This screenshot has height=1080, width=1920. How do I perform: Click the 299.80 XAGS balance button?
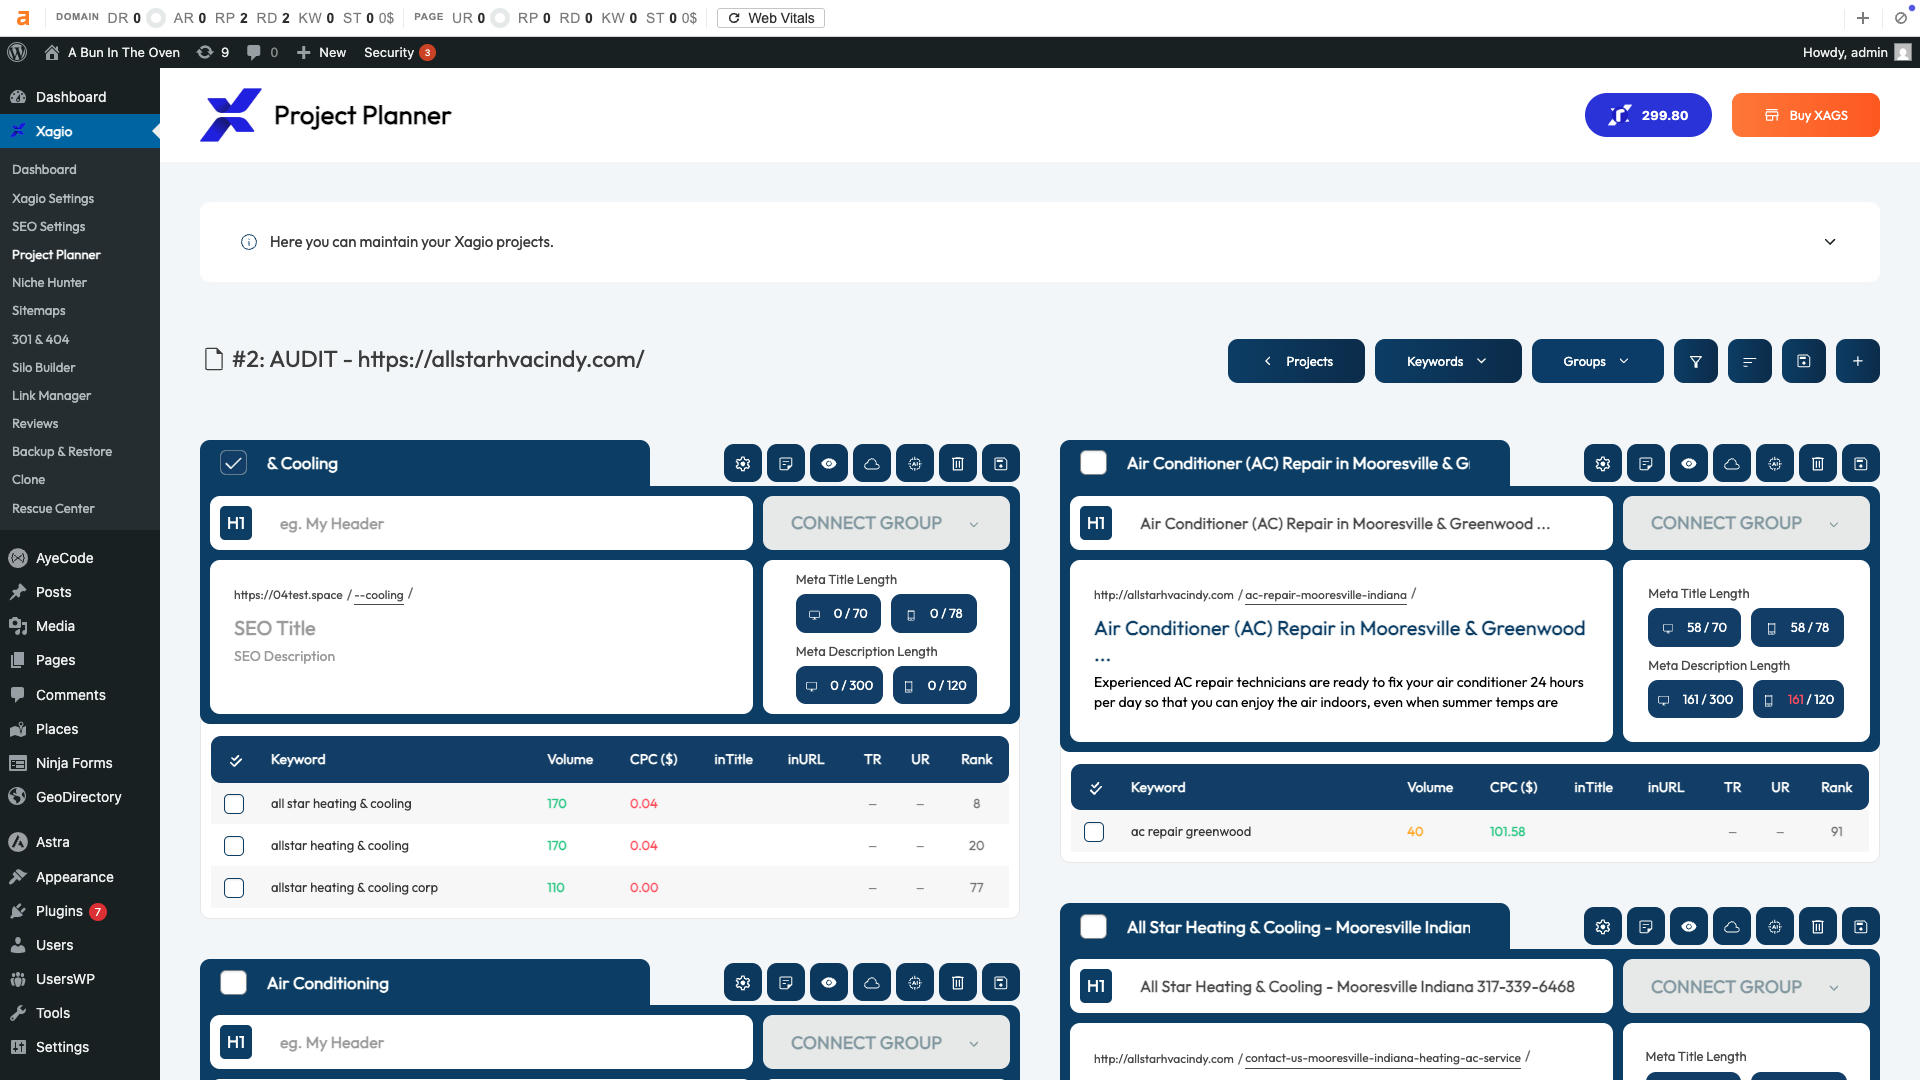pyautogui.click(x=1648, y=115)
